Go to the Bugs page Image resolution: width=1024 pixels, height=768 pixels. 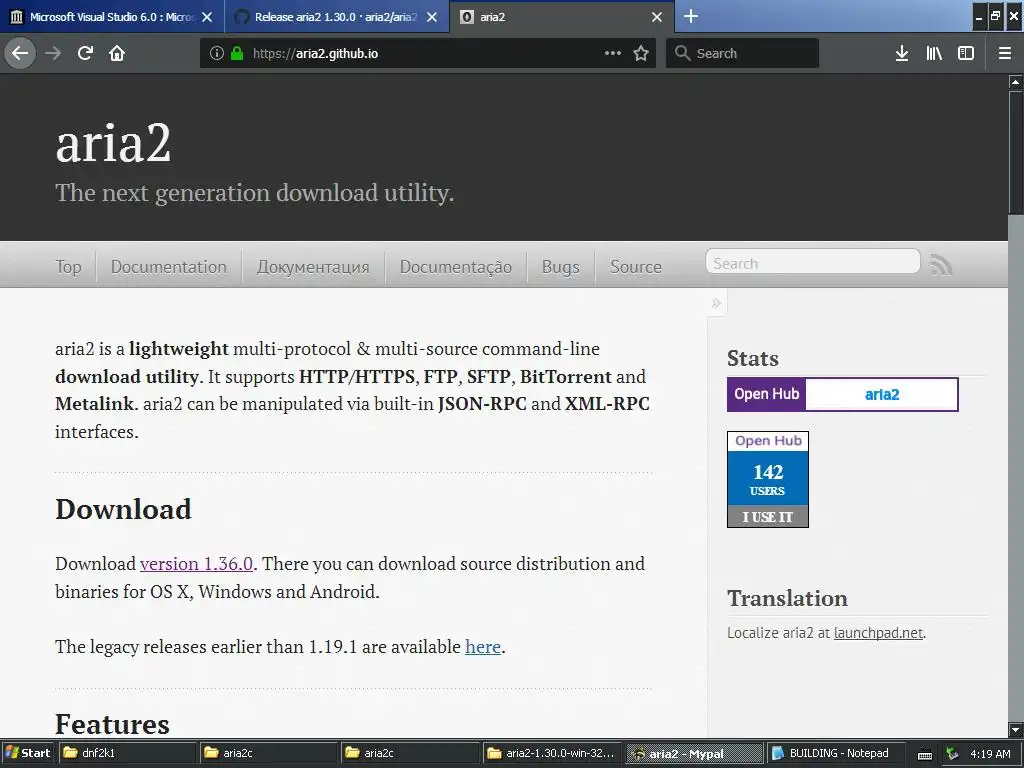(560, 266)
